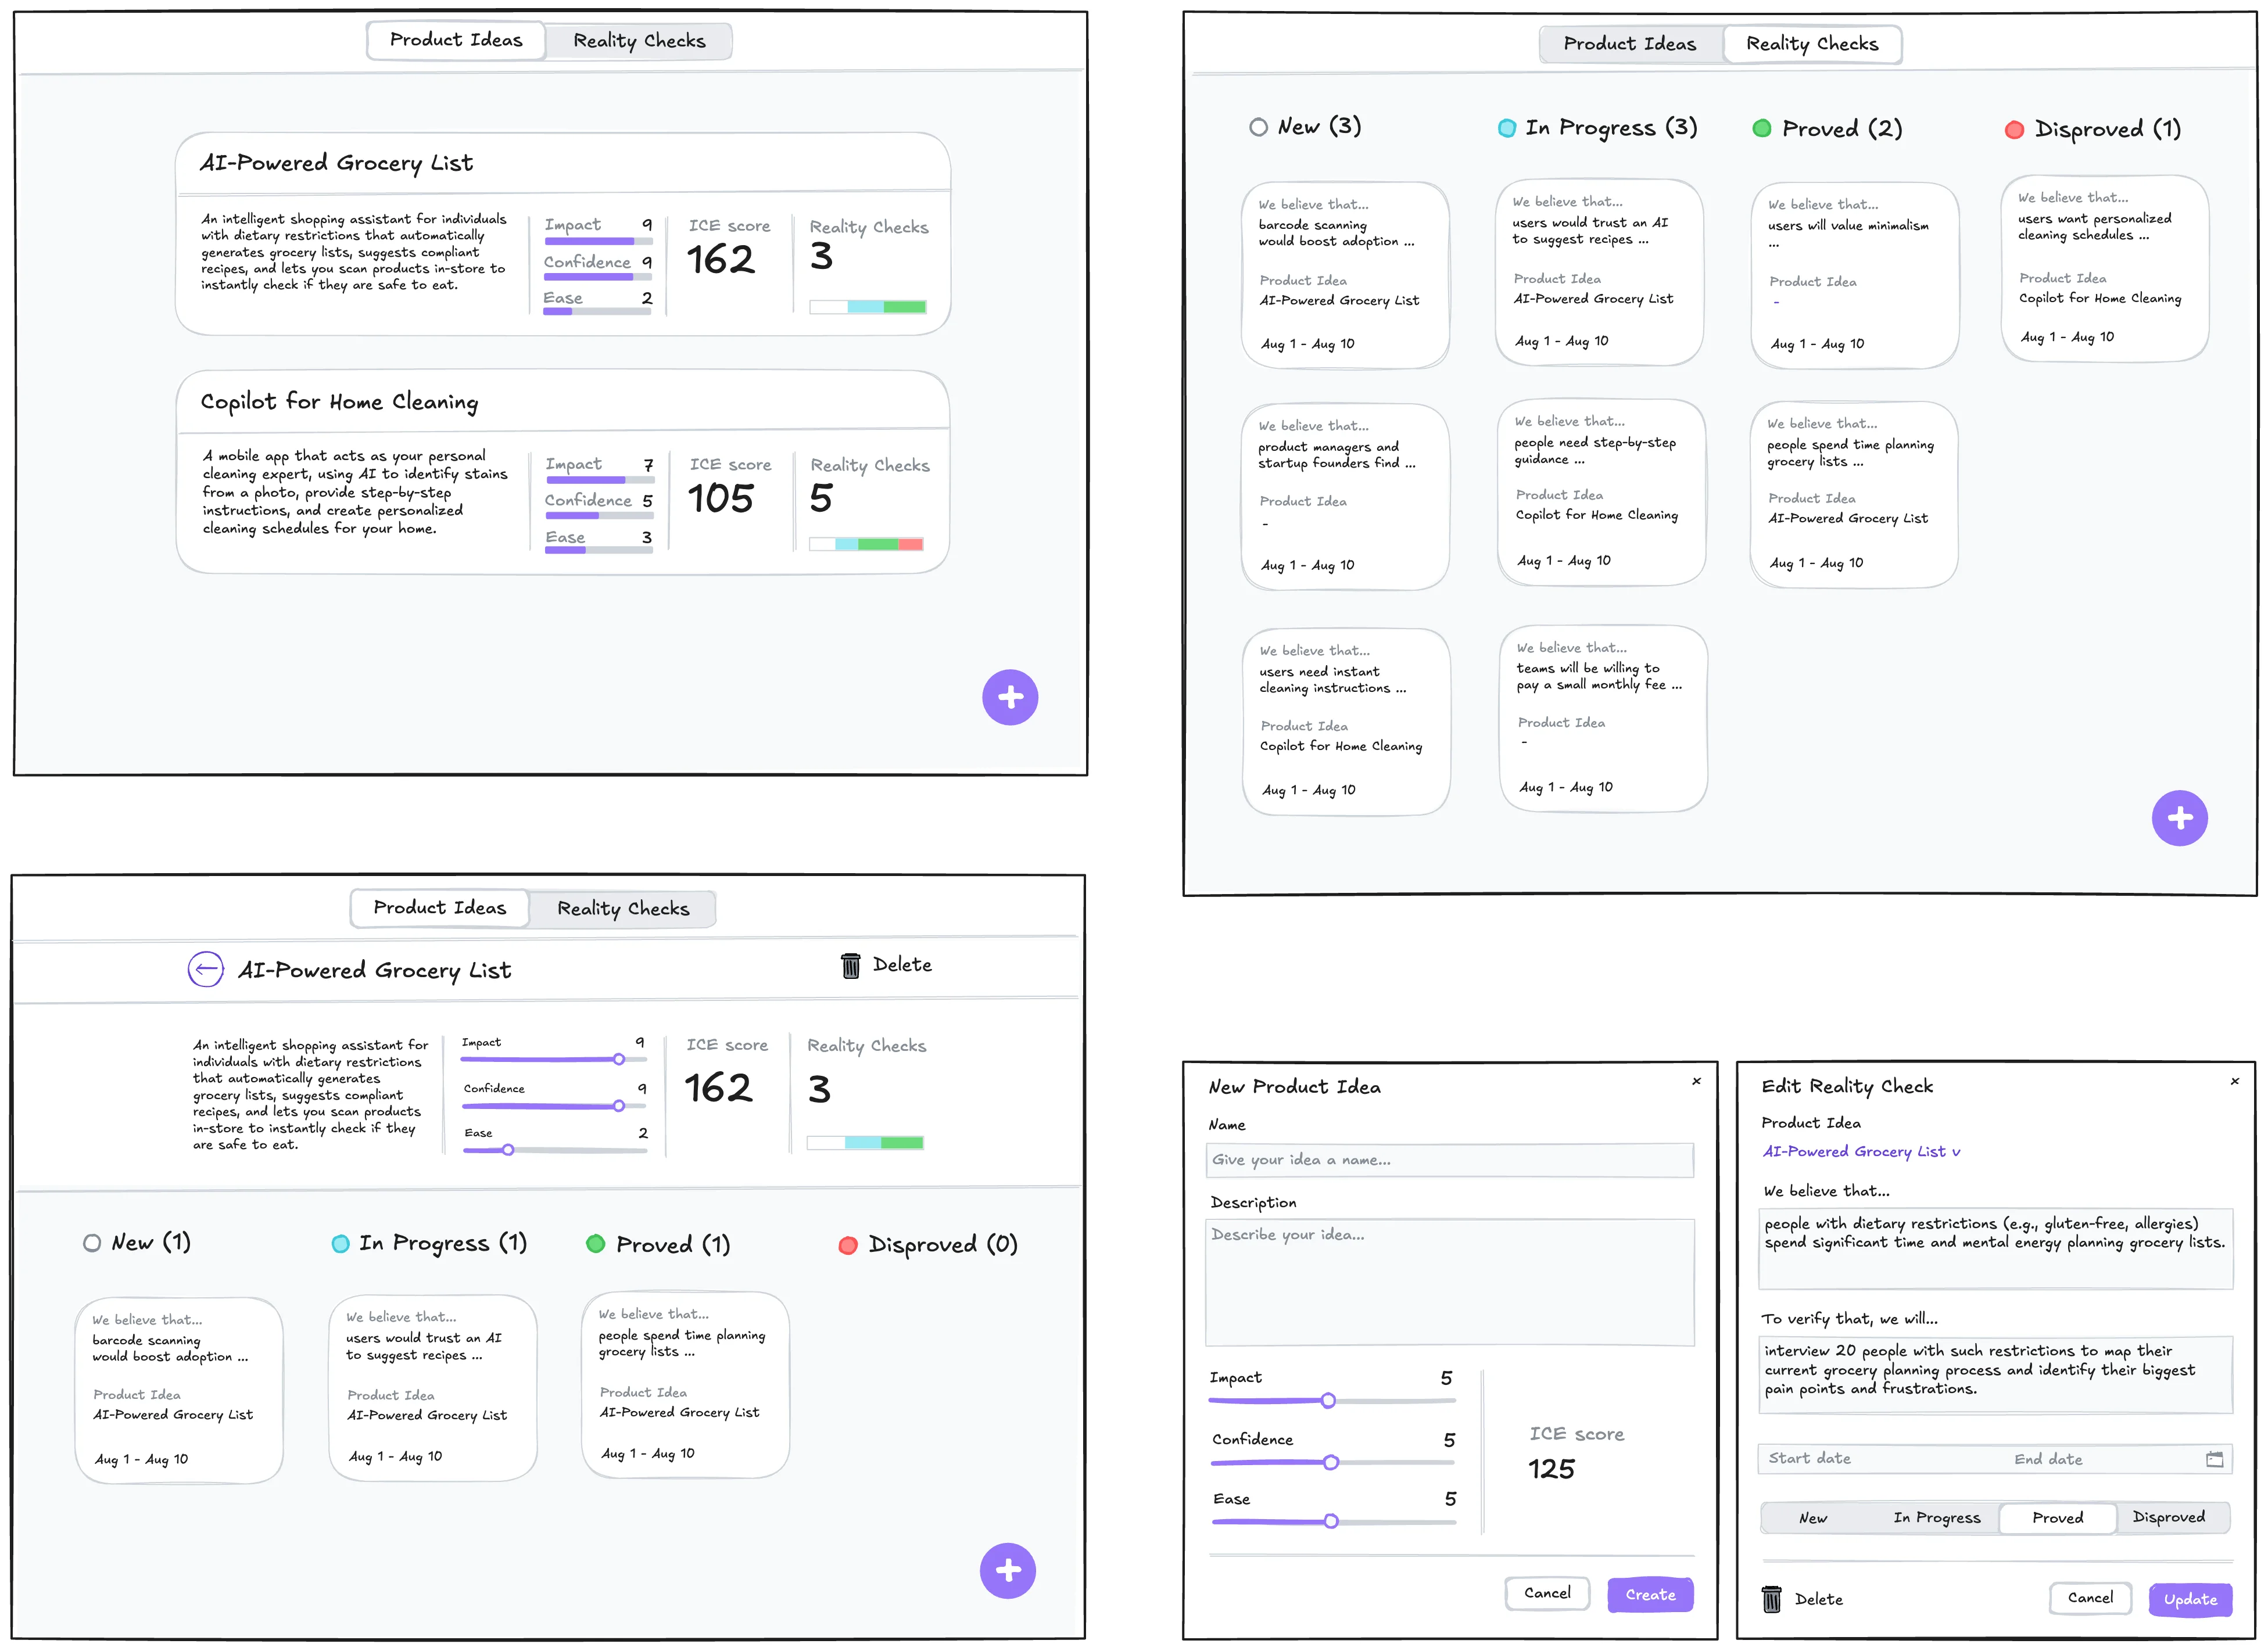The height and width of the screenshot is (1651, 2268).
Task: Set reality check status to In Progress
Action: pyautogui.click(x=1936, y=1517)
